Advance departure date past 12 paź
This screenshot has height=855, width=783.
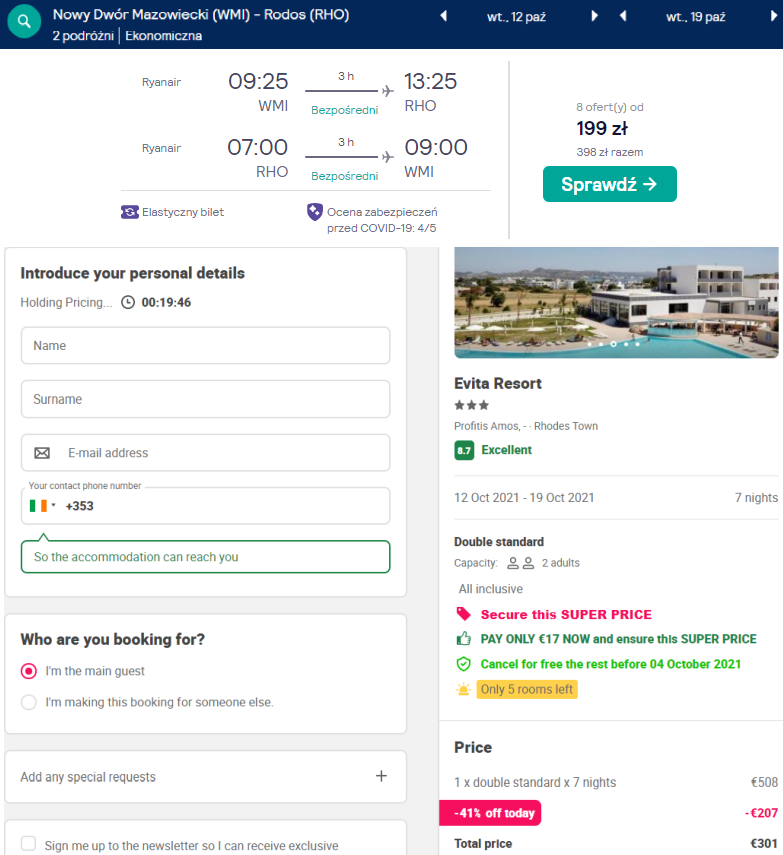(594, 16)
